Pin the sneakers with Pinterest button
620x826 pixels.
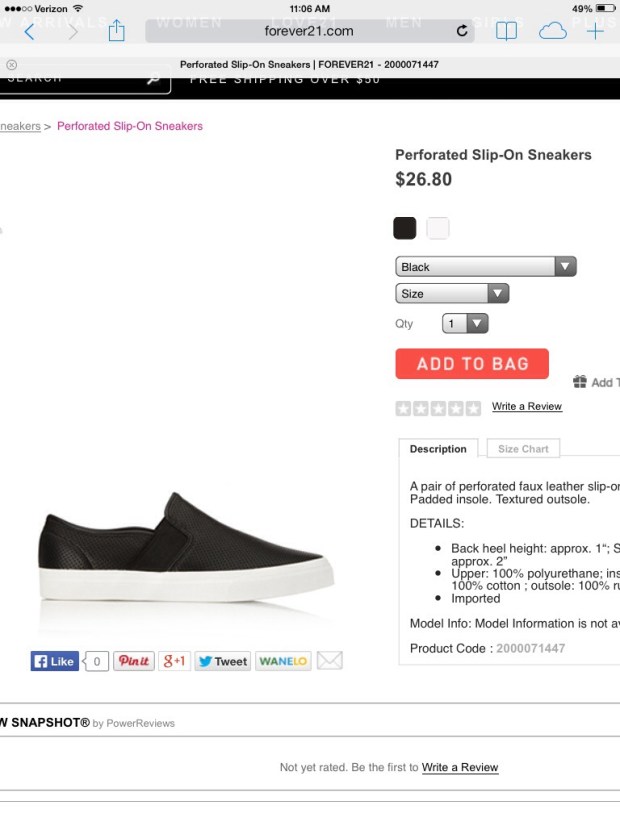(x=134, y=661)
